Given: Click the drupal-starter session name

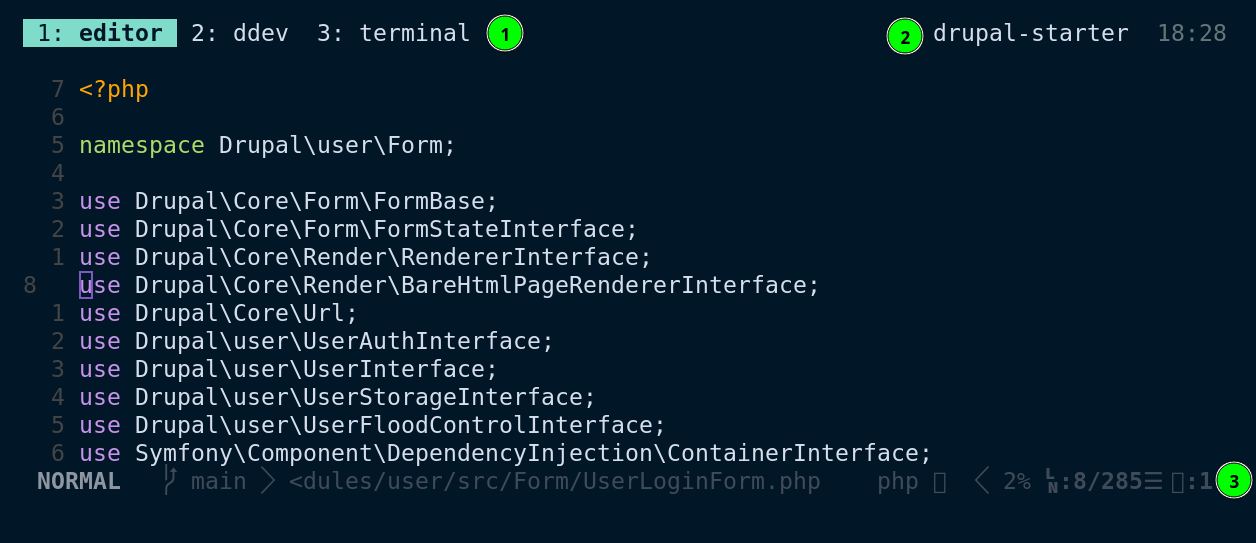Looking at the screenshot, I should tap(1030, 33).
